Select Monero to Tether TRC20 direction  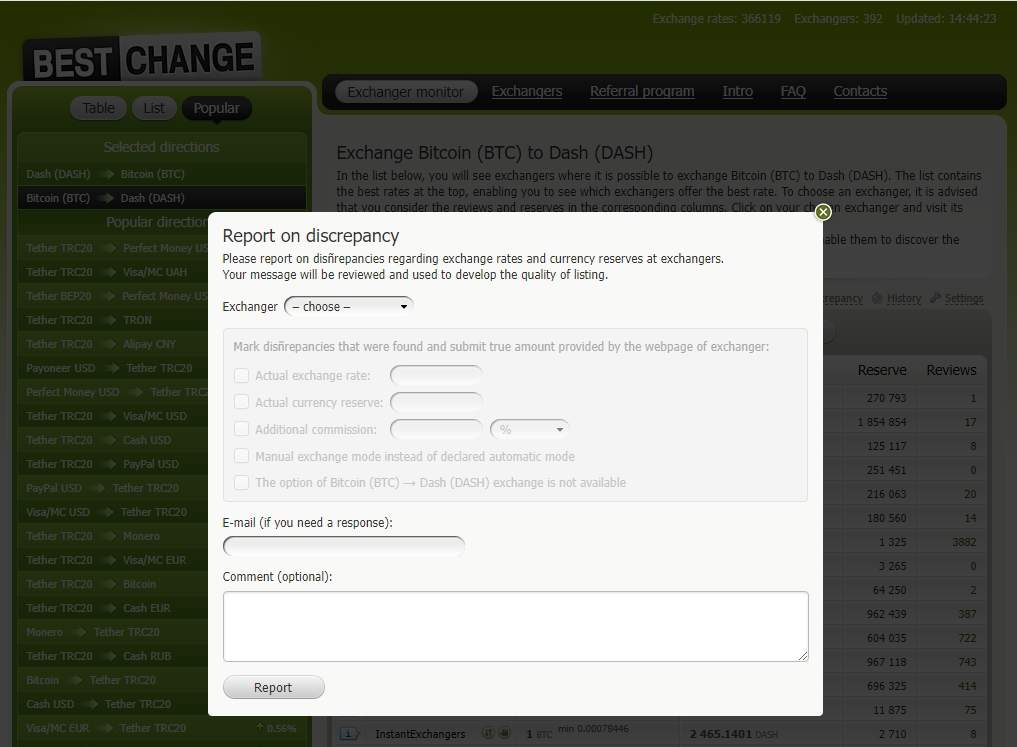point(114,632)
